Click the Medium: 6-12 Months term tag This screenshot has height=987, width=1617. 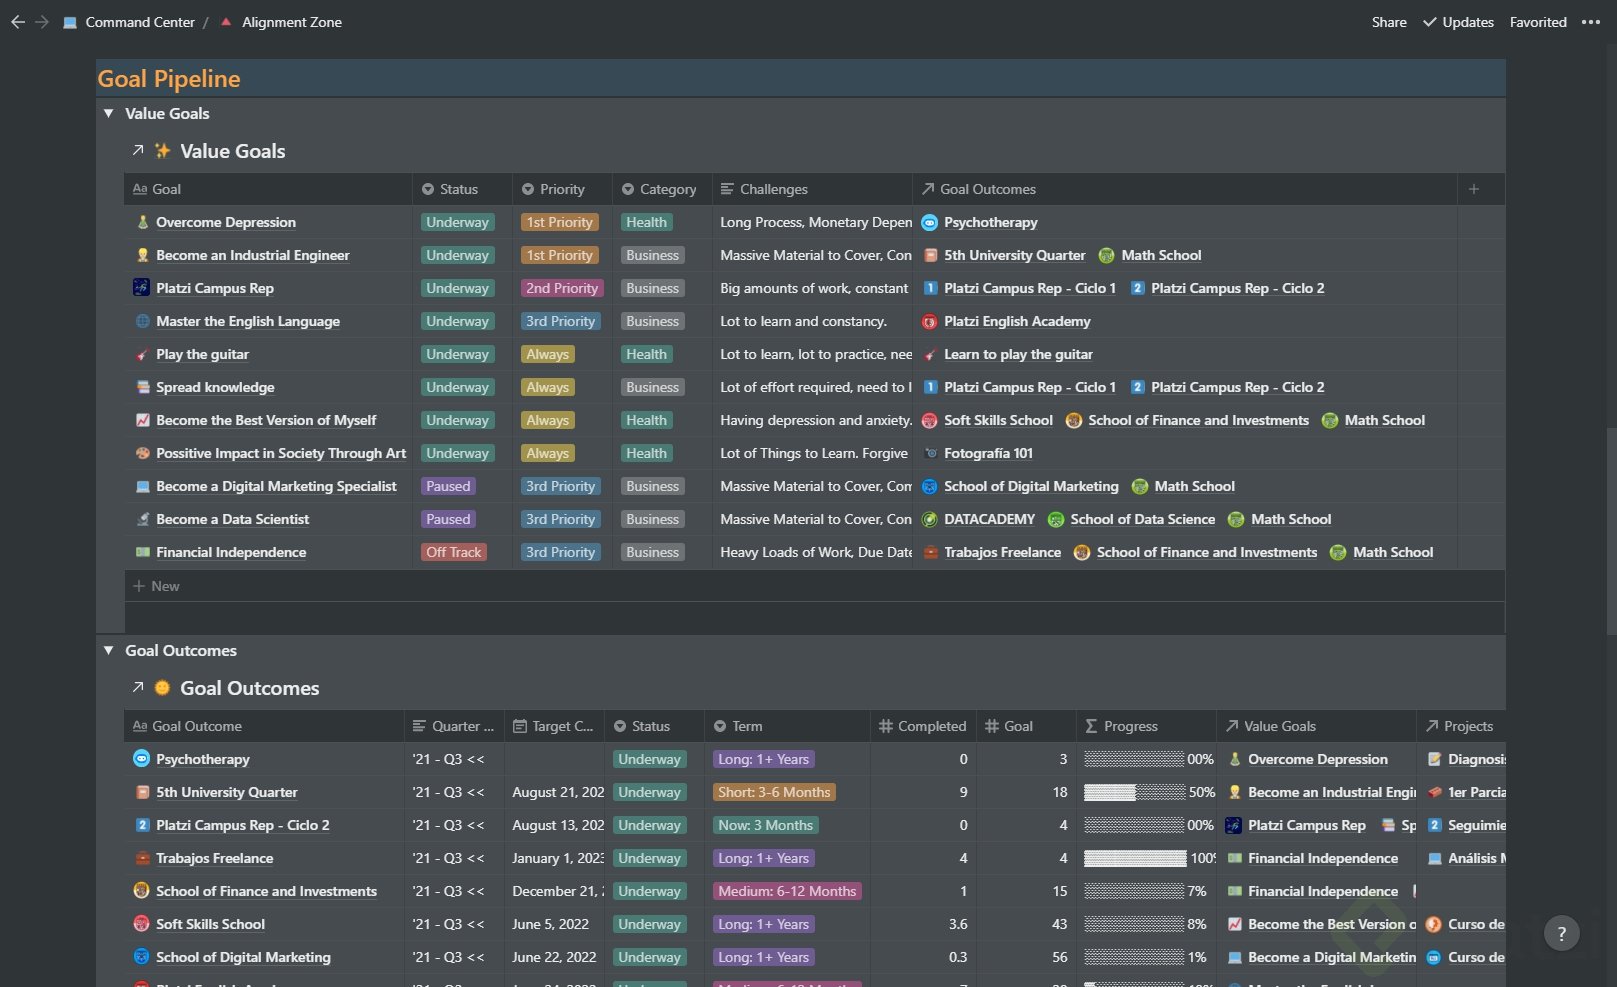tap(787, 891)
